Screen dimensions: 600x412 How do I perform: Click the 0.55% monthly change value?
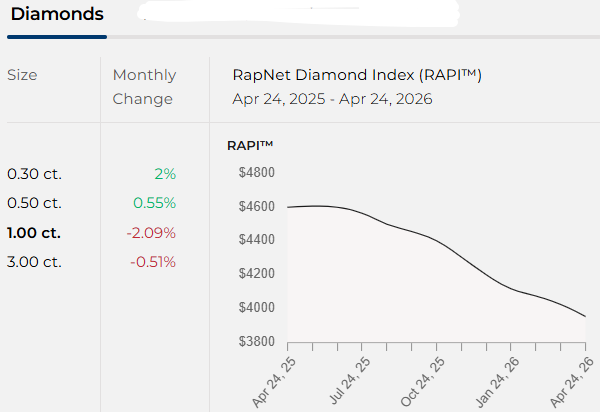coord(155,203)
